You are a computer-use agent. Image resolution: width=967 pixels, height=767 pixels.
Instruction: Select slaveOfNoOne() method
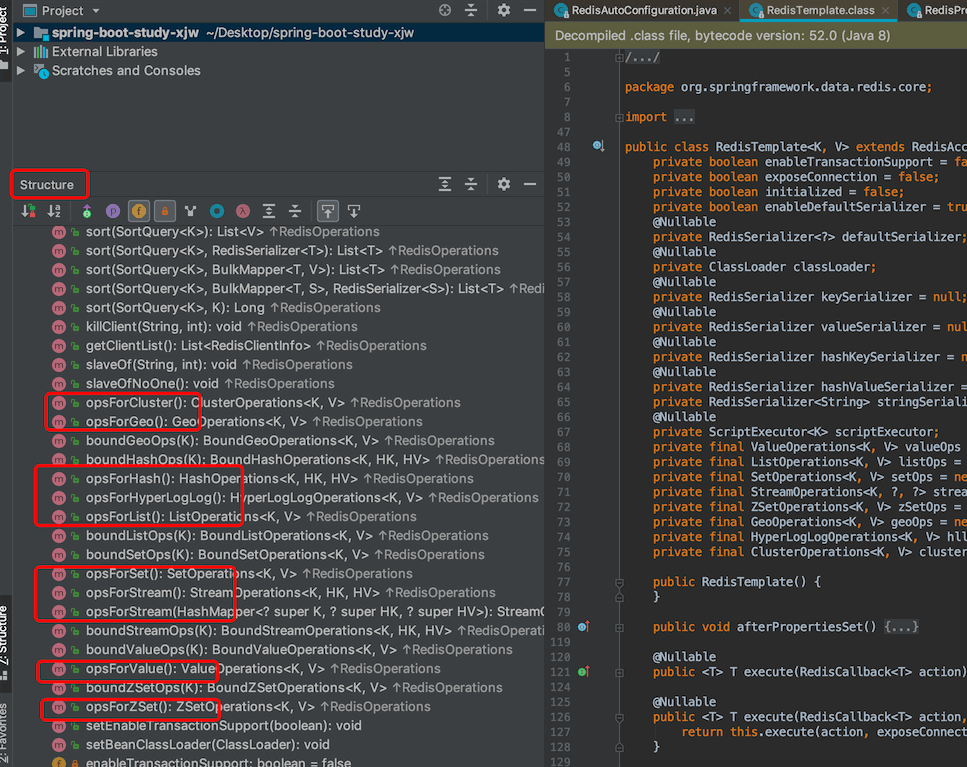[x=210, y=384]
